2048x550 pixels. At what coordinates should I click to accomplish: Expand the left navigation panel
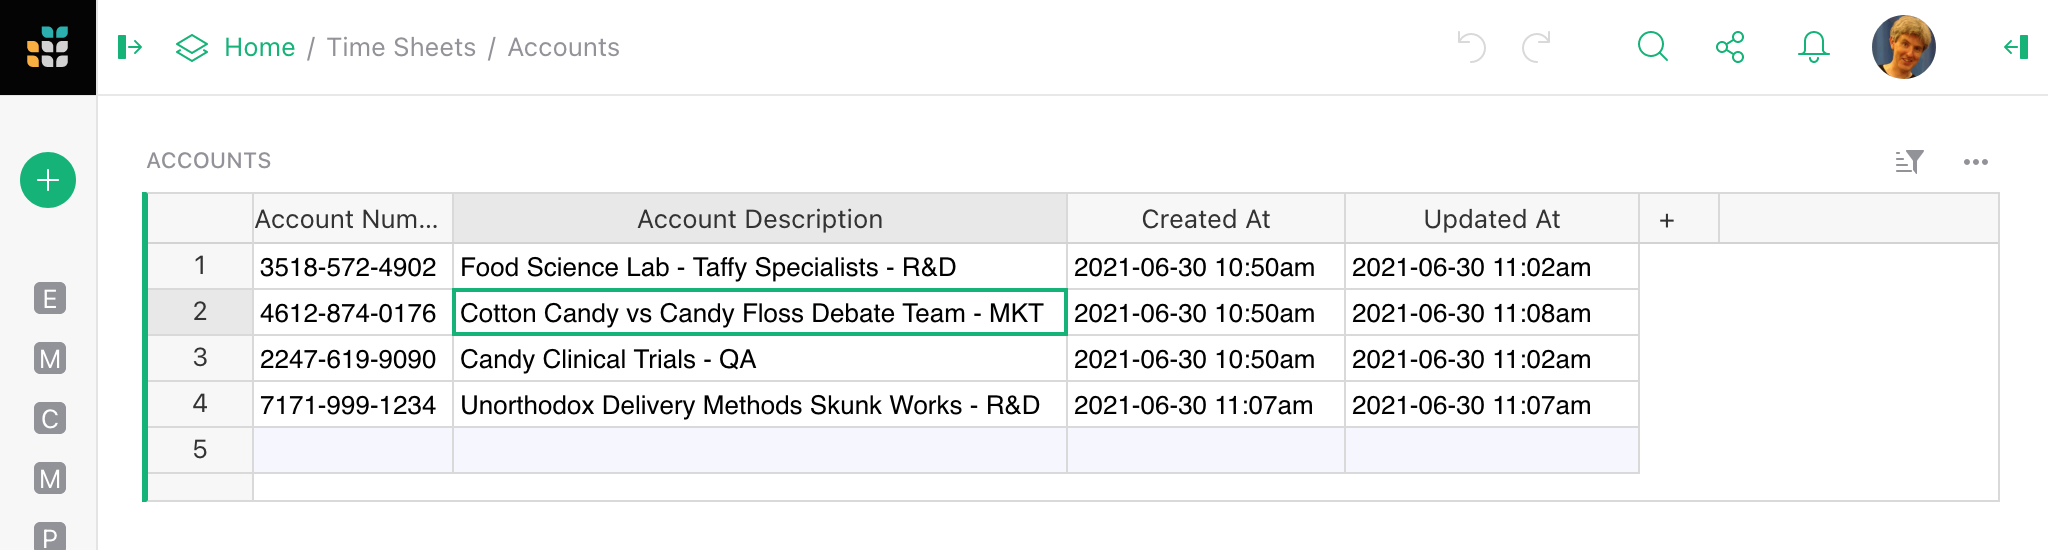(130, 47)
